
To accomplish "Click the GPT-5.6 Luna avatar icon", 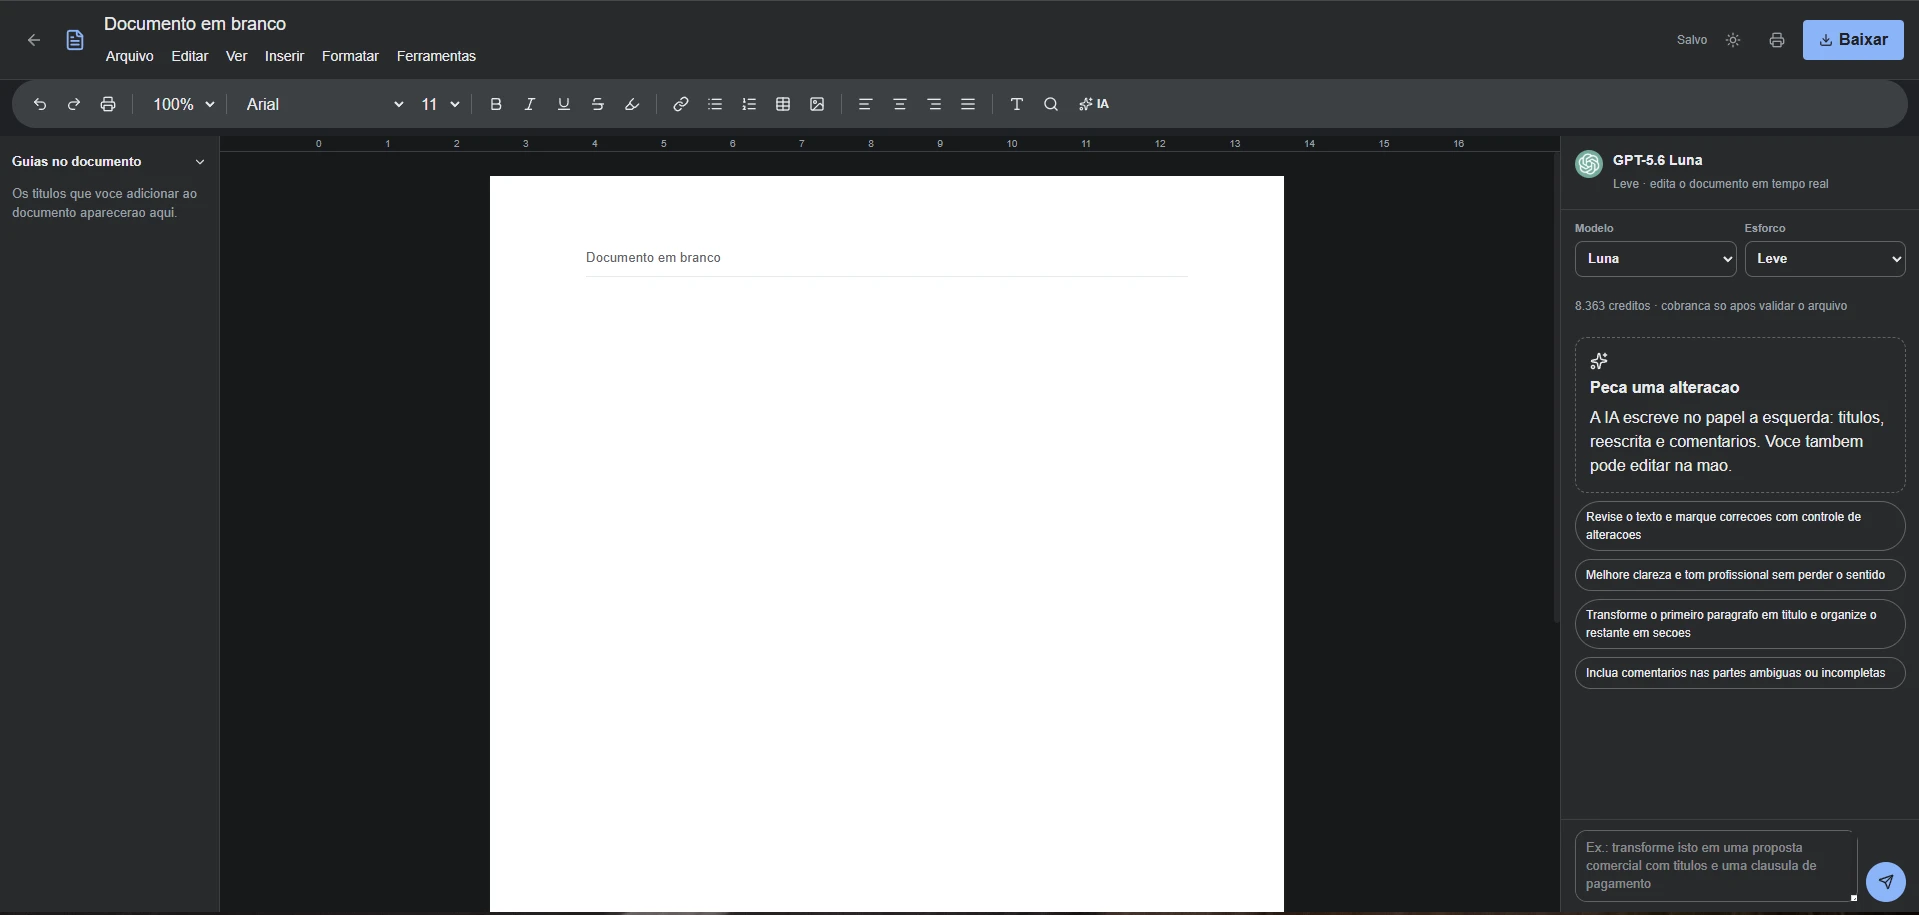I will tap(1589, 164).
